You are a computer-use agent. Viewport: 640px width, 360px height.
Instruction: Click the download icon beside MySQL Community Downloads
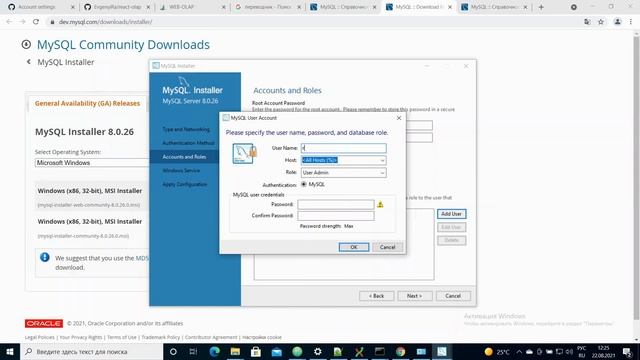(26, 44)
